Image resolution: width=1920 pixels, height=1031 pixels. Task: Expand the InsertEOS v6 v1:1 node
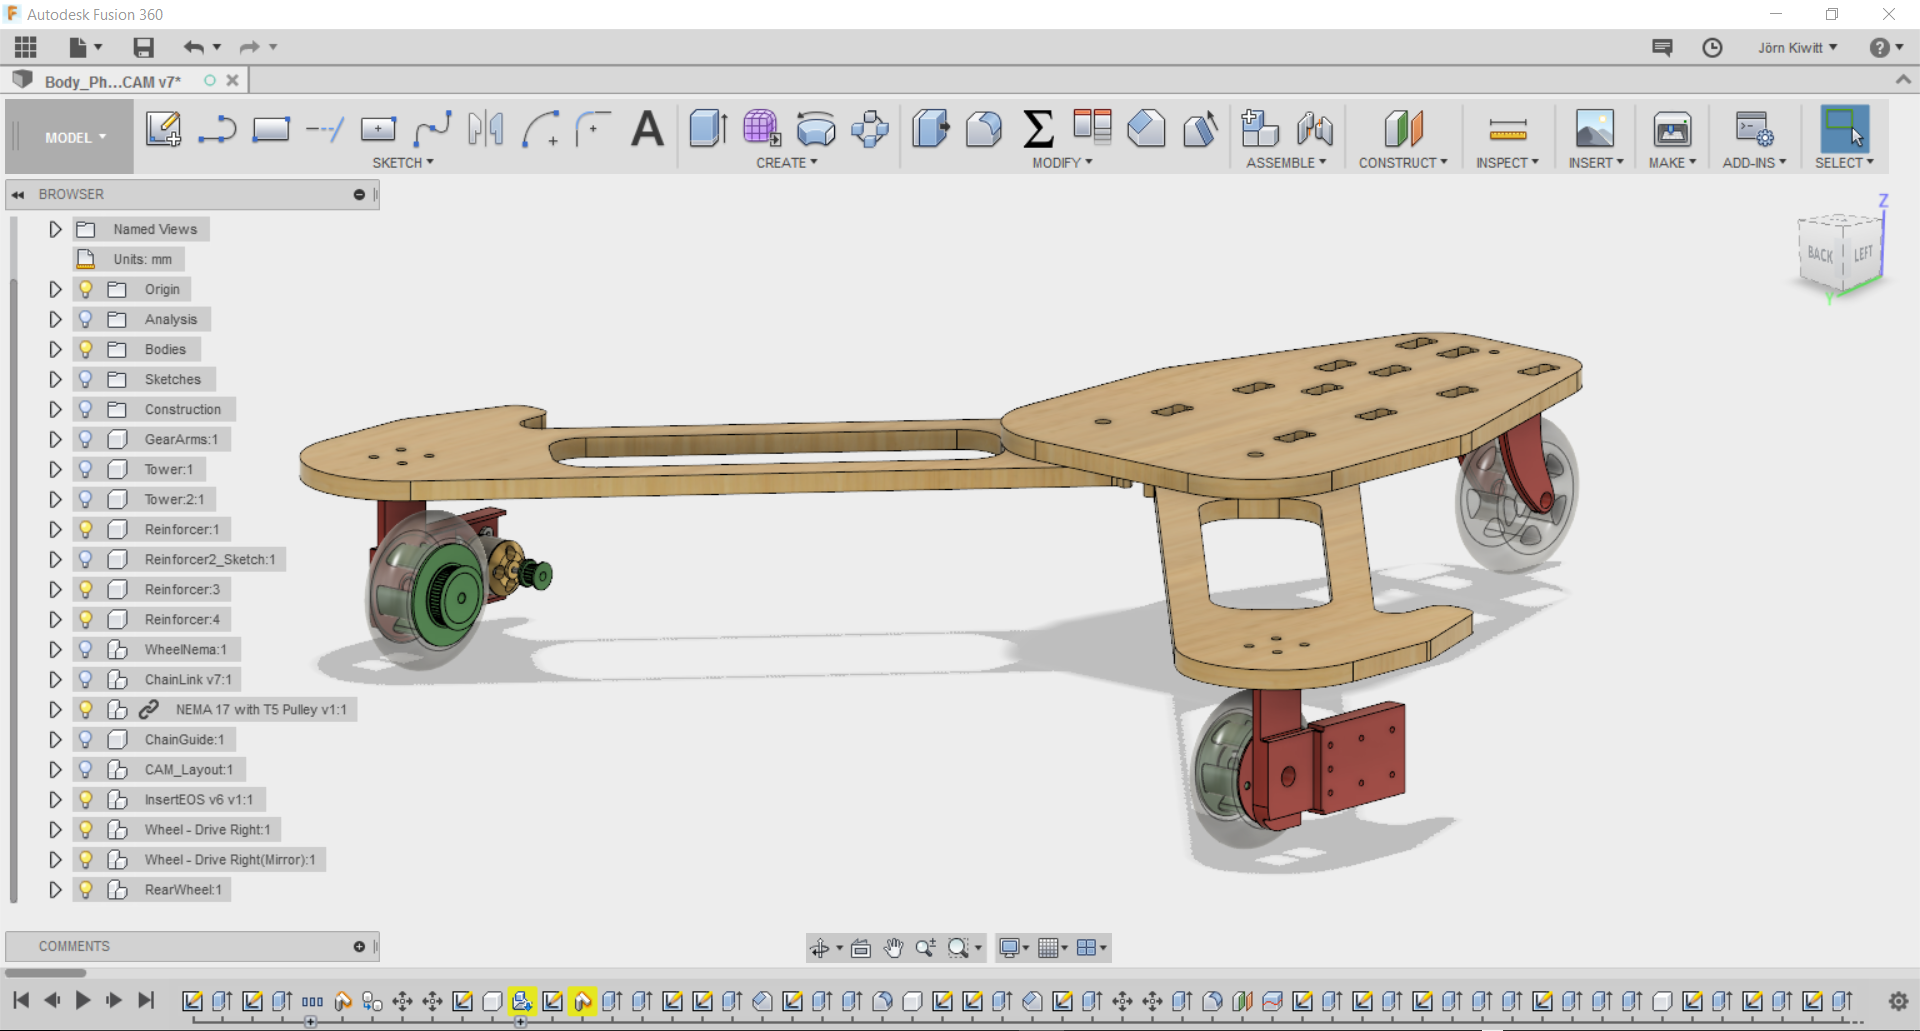(x=55, y=799)
